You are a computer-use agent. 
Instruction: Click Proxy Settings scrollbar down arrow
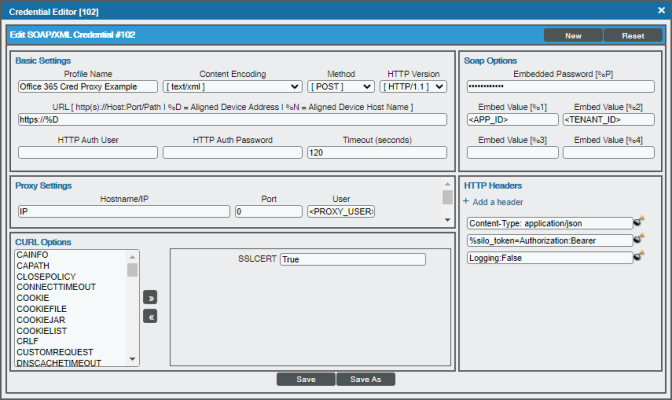click(447, 220)
